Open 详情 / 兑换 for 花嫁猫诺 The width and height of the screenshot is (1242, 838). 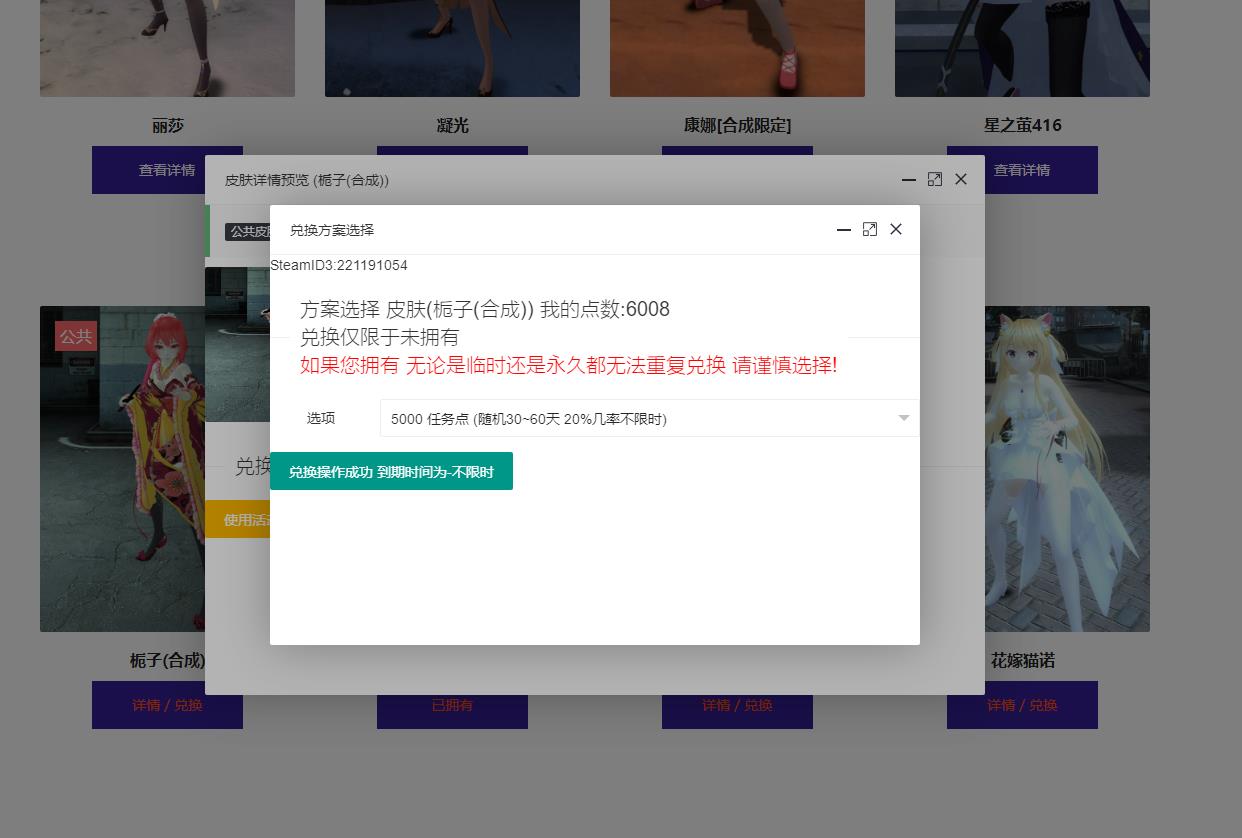(1022, 705)
